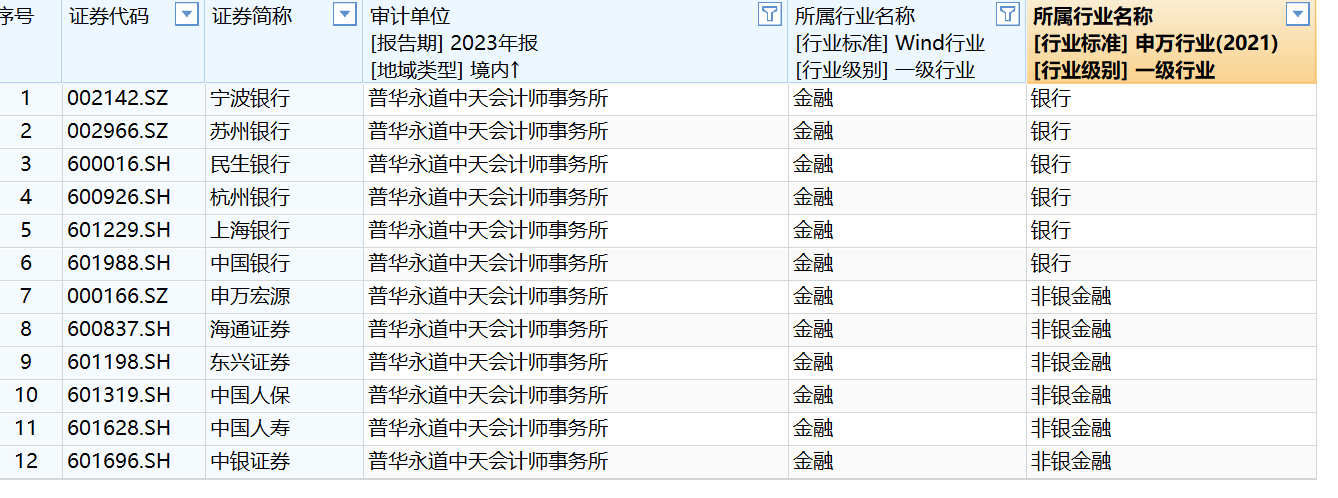Click the 中银证券 name cell
This screenshot has height=498, width=1338.
coord(284,462)
